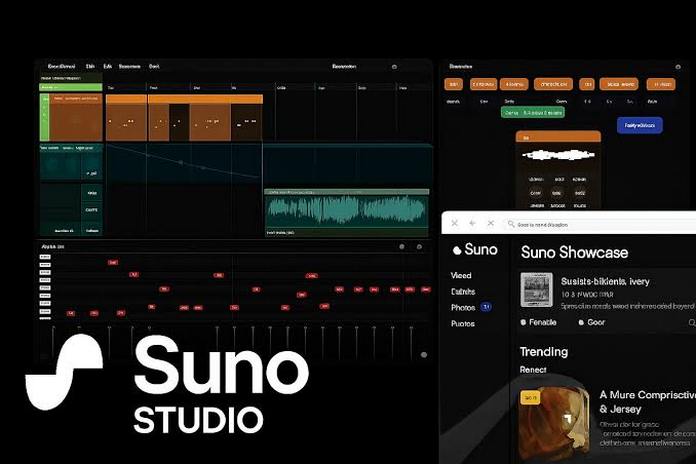696x464 pixels.
Task: Click the green bar above the orange track header
Action: pos(71,87)
